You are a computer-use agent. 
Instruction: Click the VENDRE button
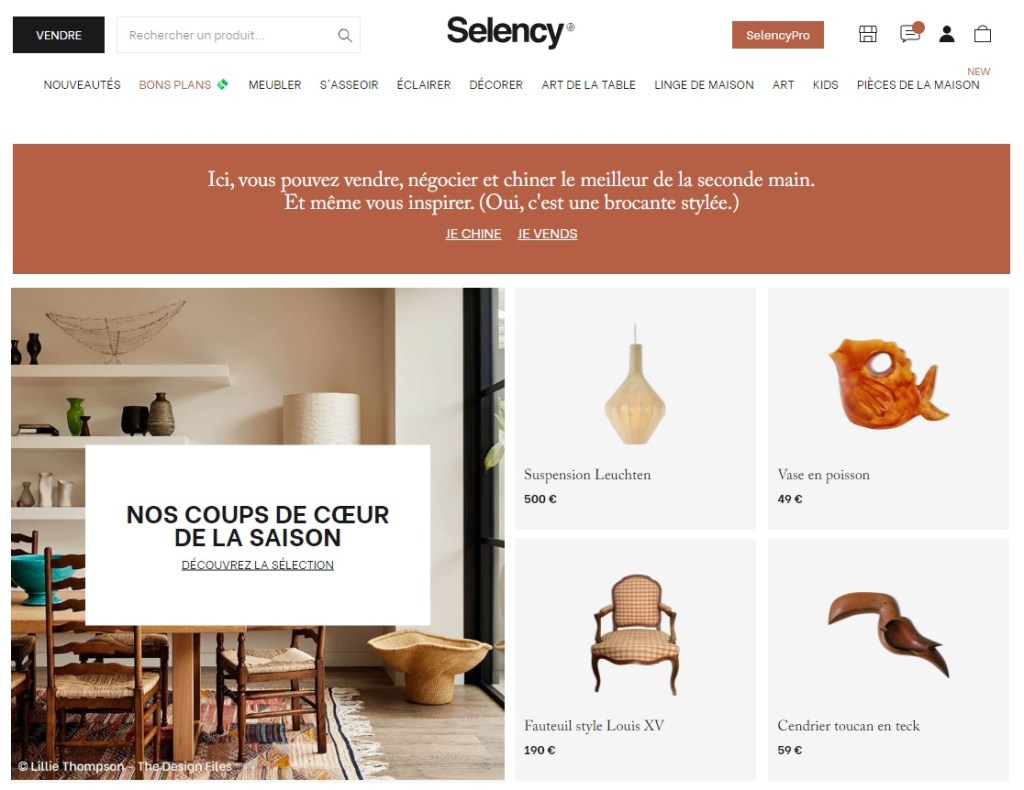point(59,35)
